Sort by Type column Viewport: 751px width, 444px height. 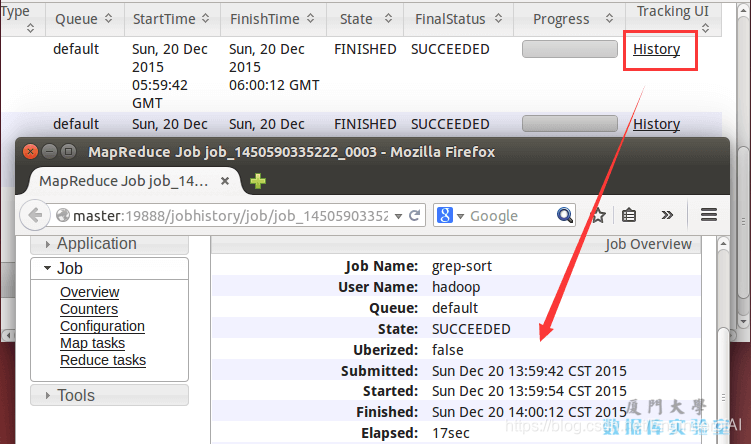pyautogui.click(x=22, y=19)
